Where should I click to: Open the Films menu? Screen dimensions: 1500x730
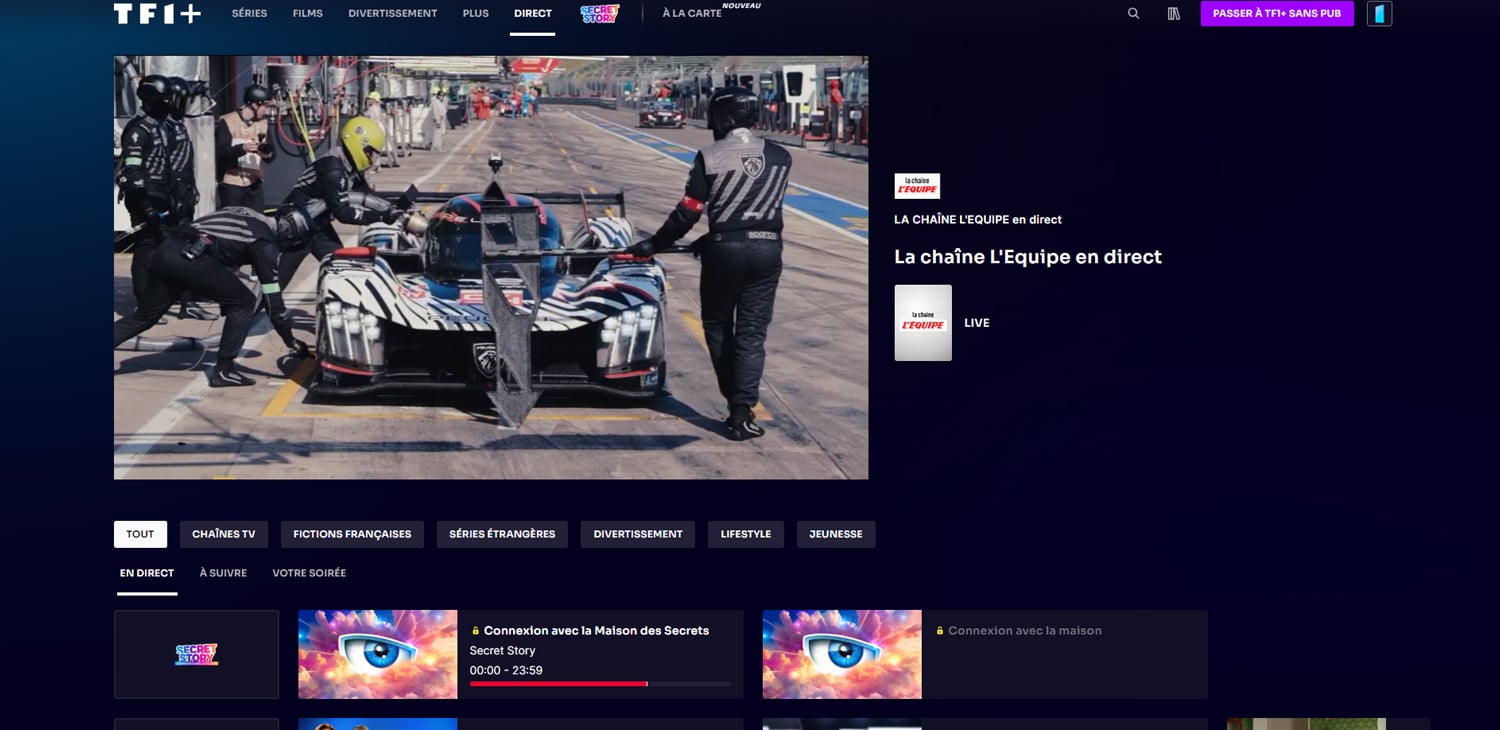point(308,14)
